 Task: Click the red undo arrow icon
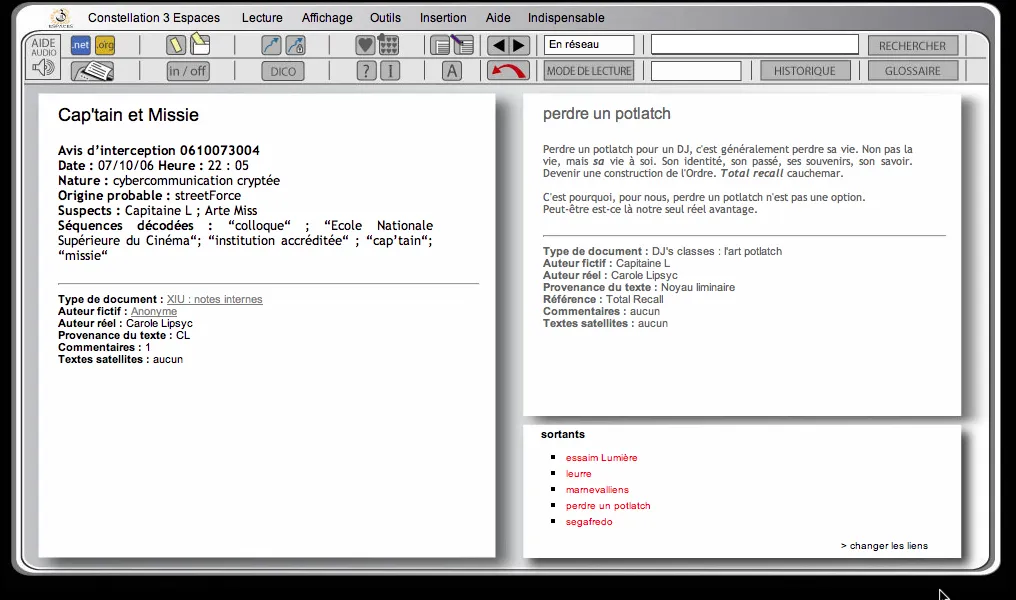[508, 71]
